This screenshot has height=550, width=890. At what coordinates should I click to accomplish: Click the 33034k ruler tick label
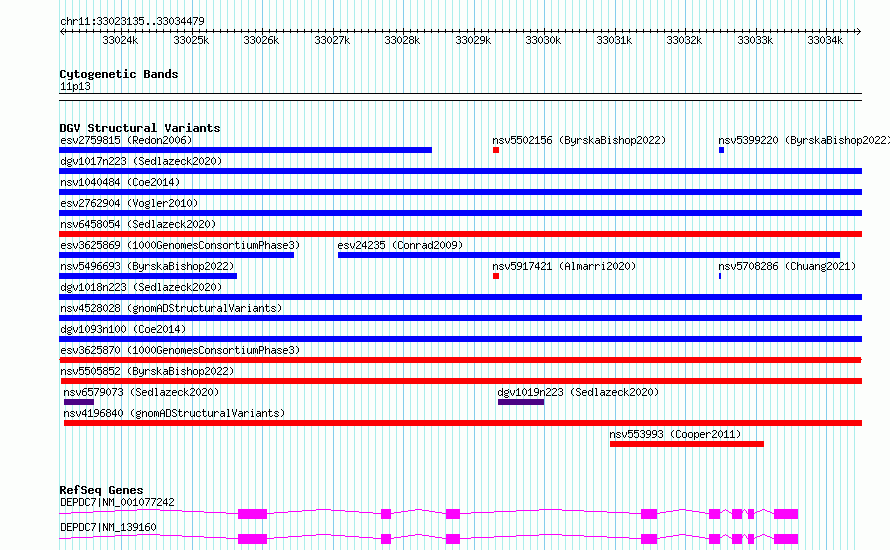coord(825,40)
